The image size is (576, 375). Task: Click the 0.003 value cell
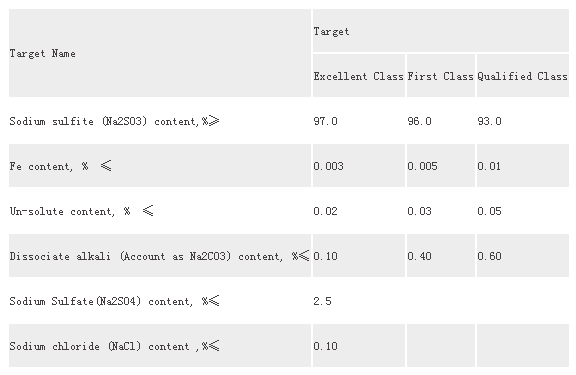[x=359, y=166]
